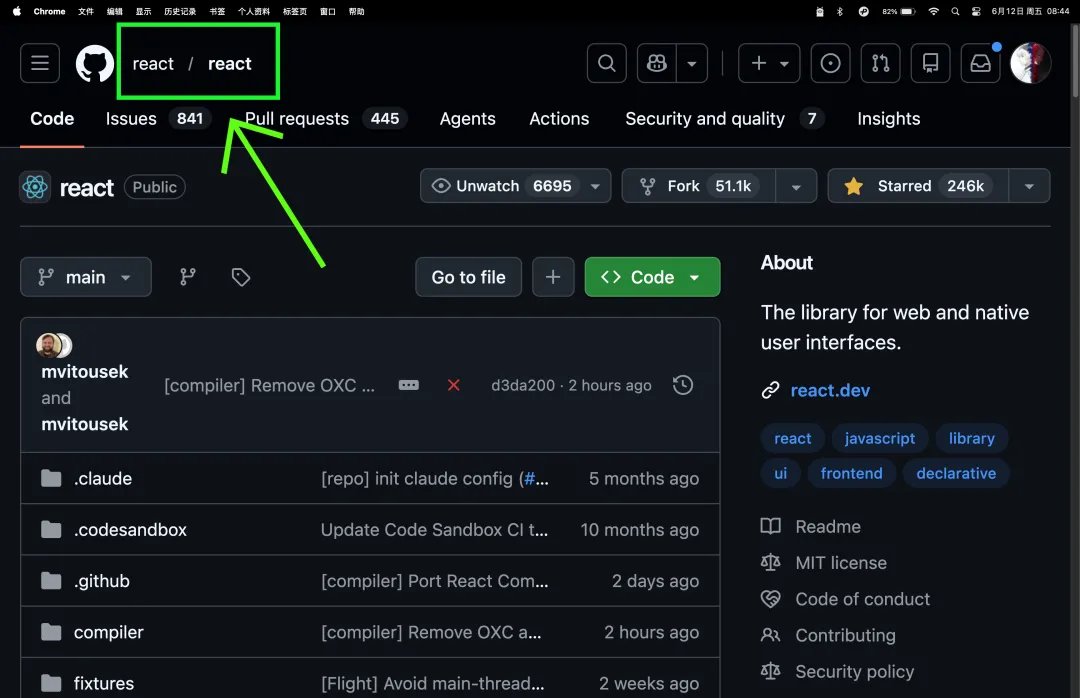Open Security policy link
Image resolution: width=1080 pixels, height=698 pixels.
[838, 671]
